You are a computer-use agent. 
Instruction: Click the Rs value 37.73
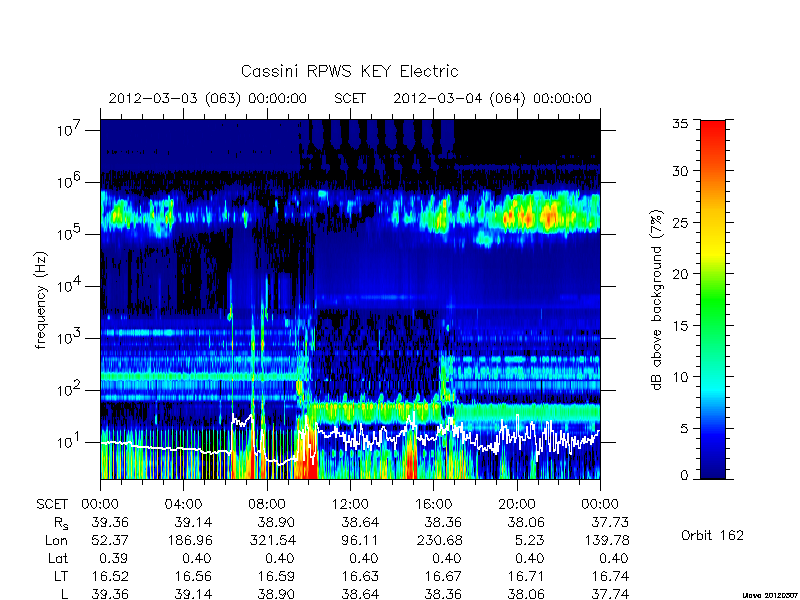610,522
